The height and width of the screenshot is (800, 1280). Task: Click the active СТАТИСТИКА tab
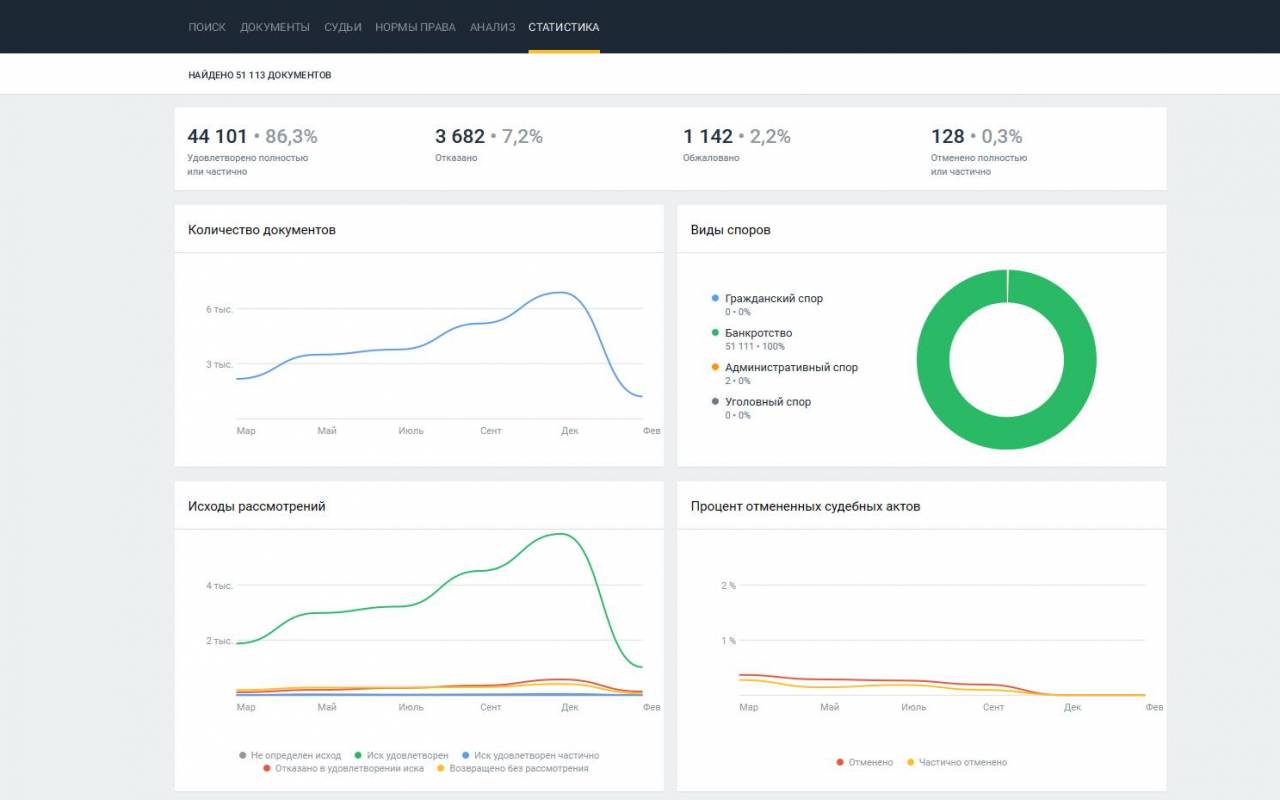pos(564,27)
